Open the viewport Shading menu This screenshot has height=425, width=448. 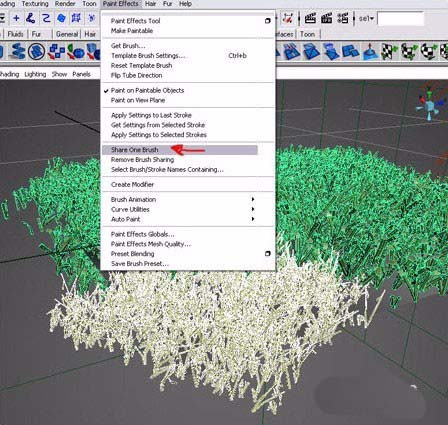tap(9, 74)
